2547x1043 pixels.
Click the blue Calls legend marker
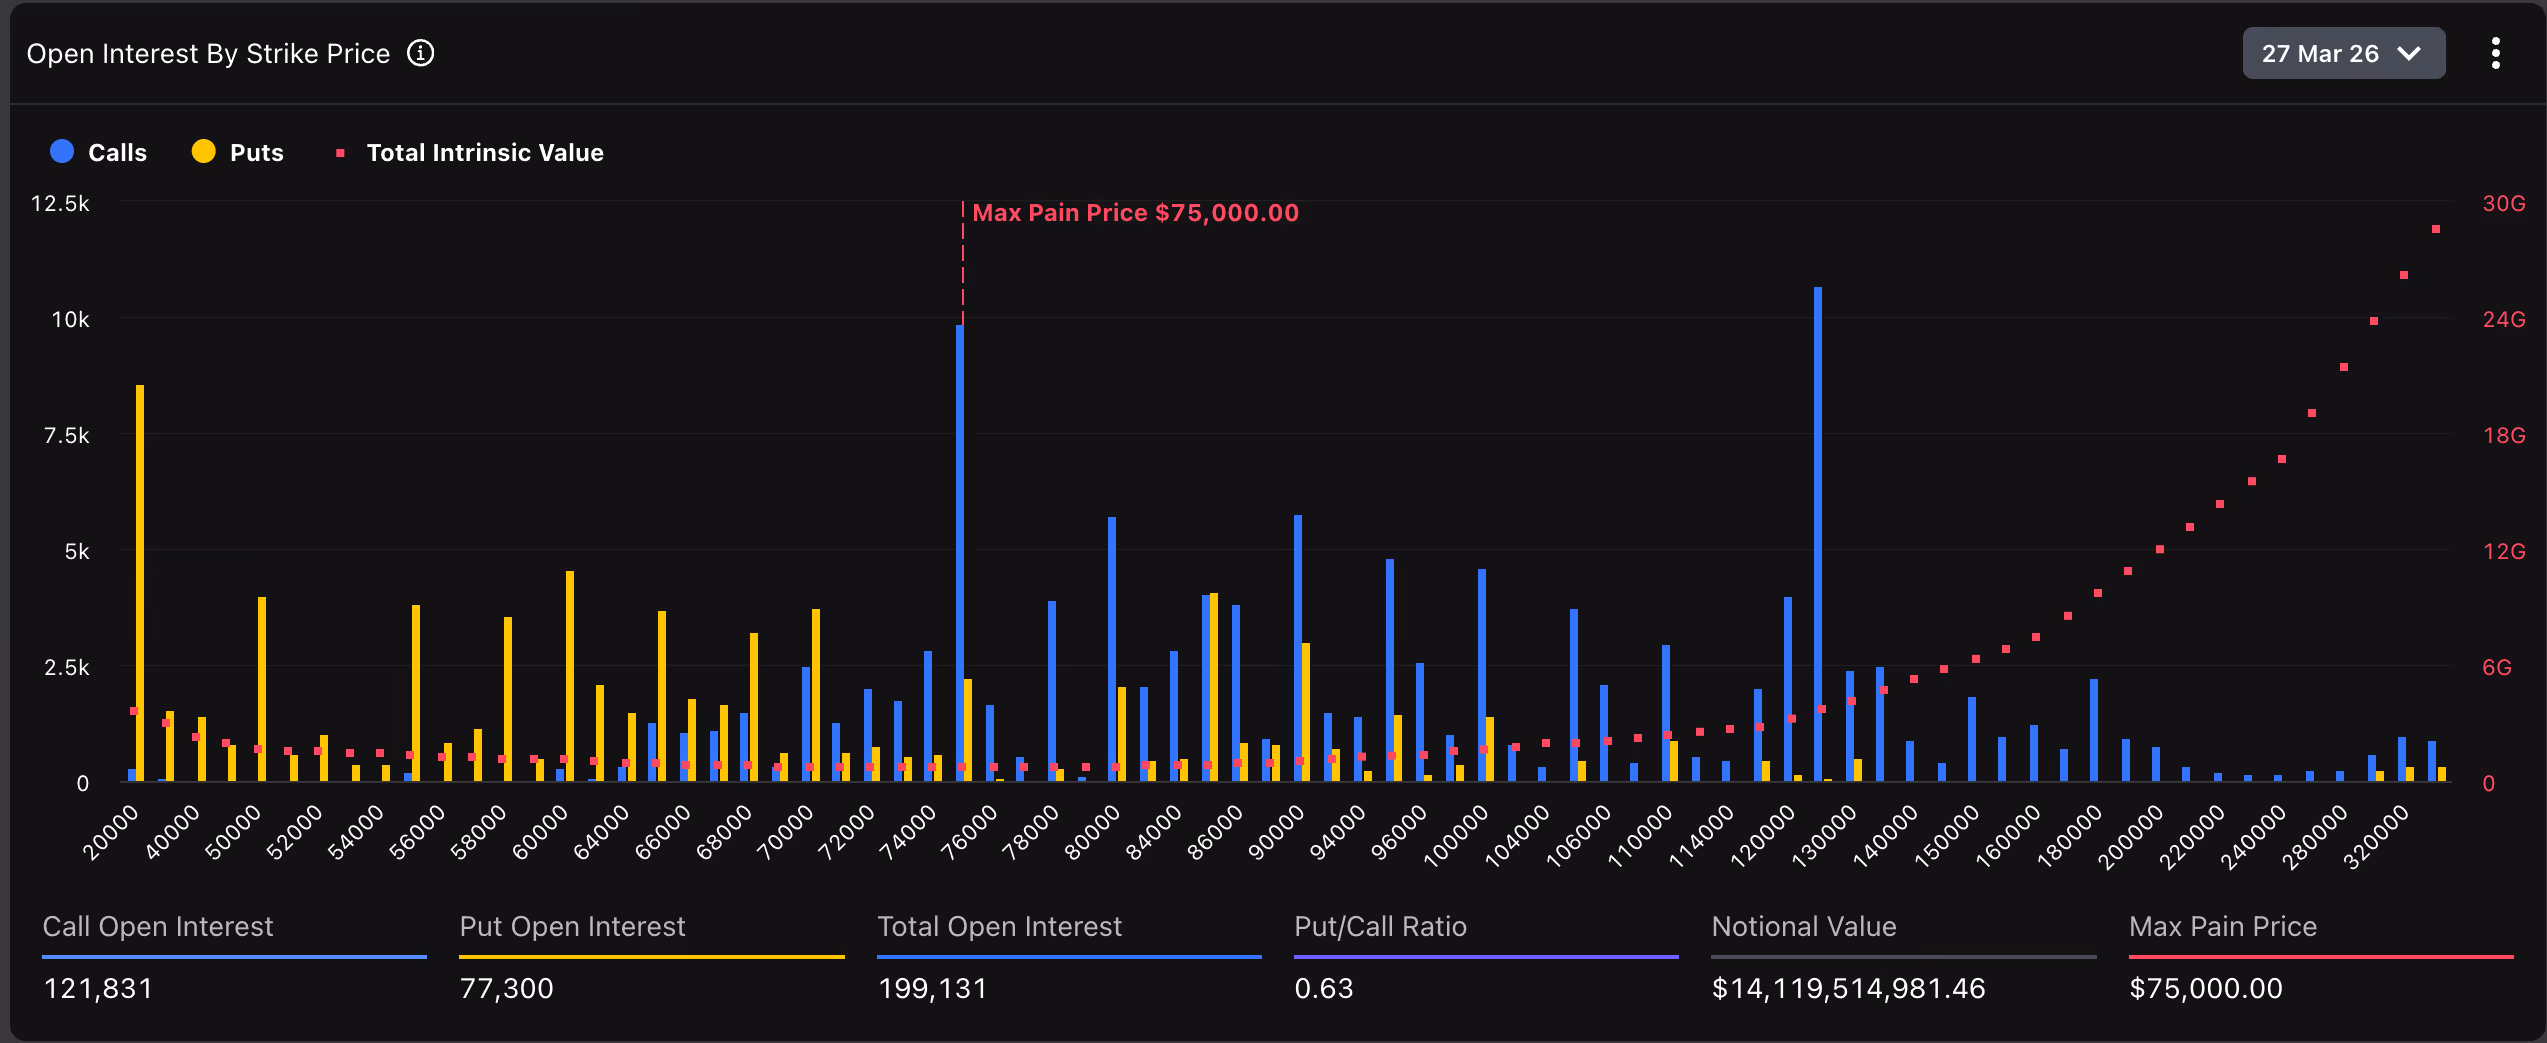point(61,151)
